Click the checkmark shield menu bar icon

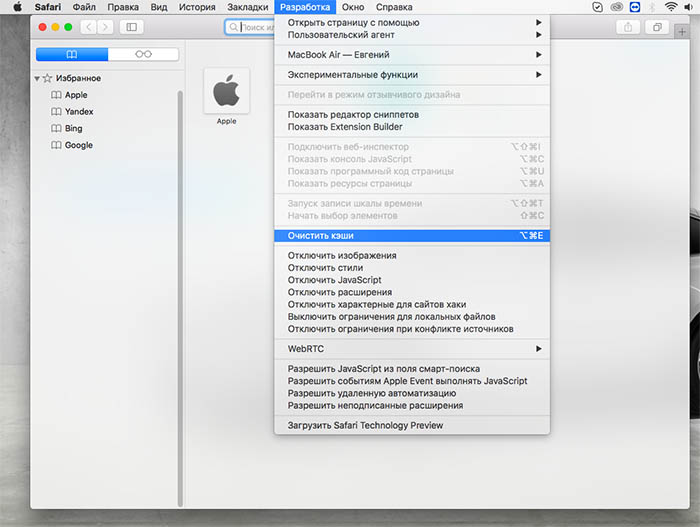tap(597, 7)
